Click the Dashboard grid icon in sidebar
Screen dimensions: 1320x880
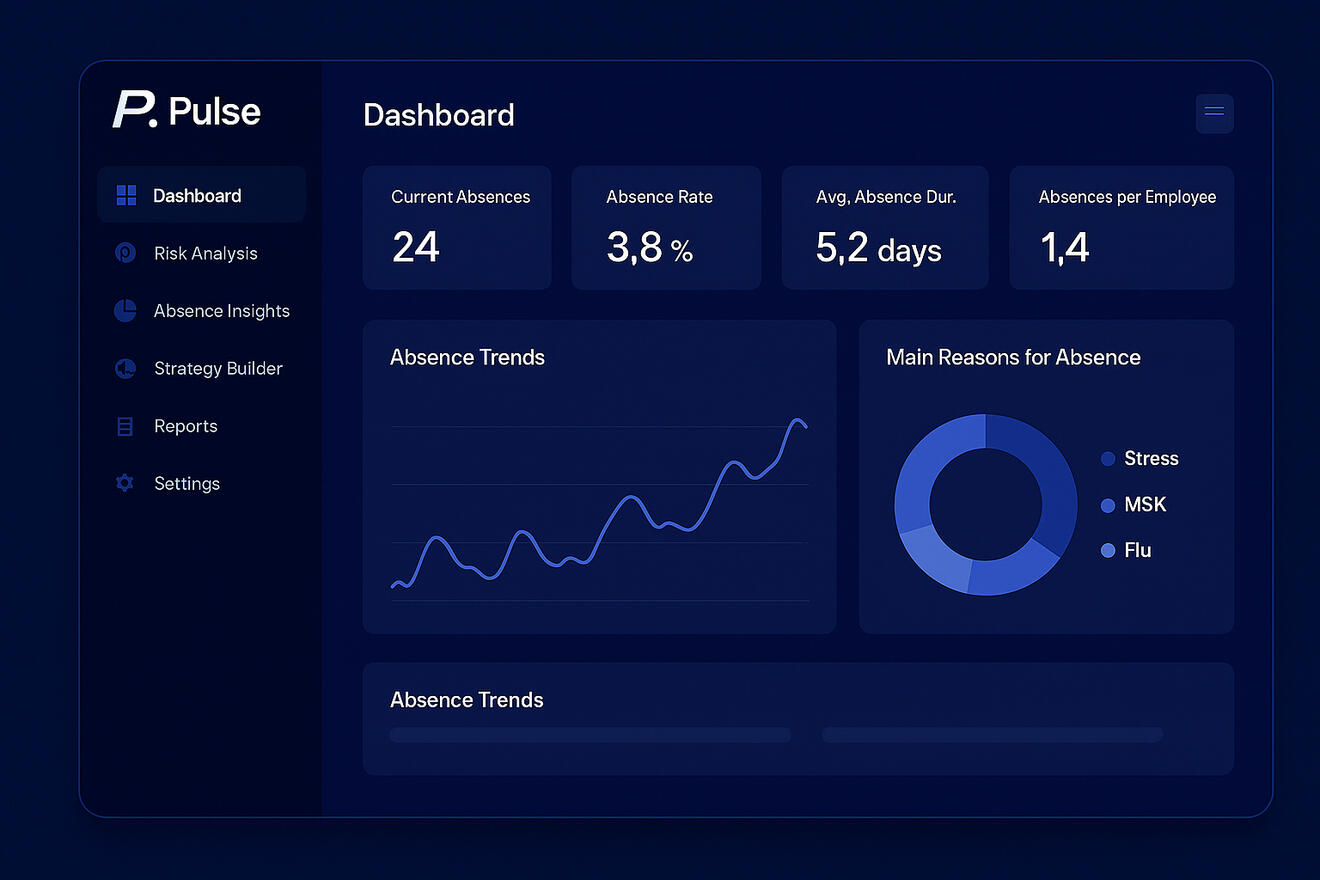pos(126,195)
